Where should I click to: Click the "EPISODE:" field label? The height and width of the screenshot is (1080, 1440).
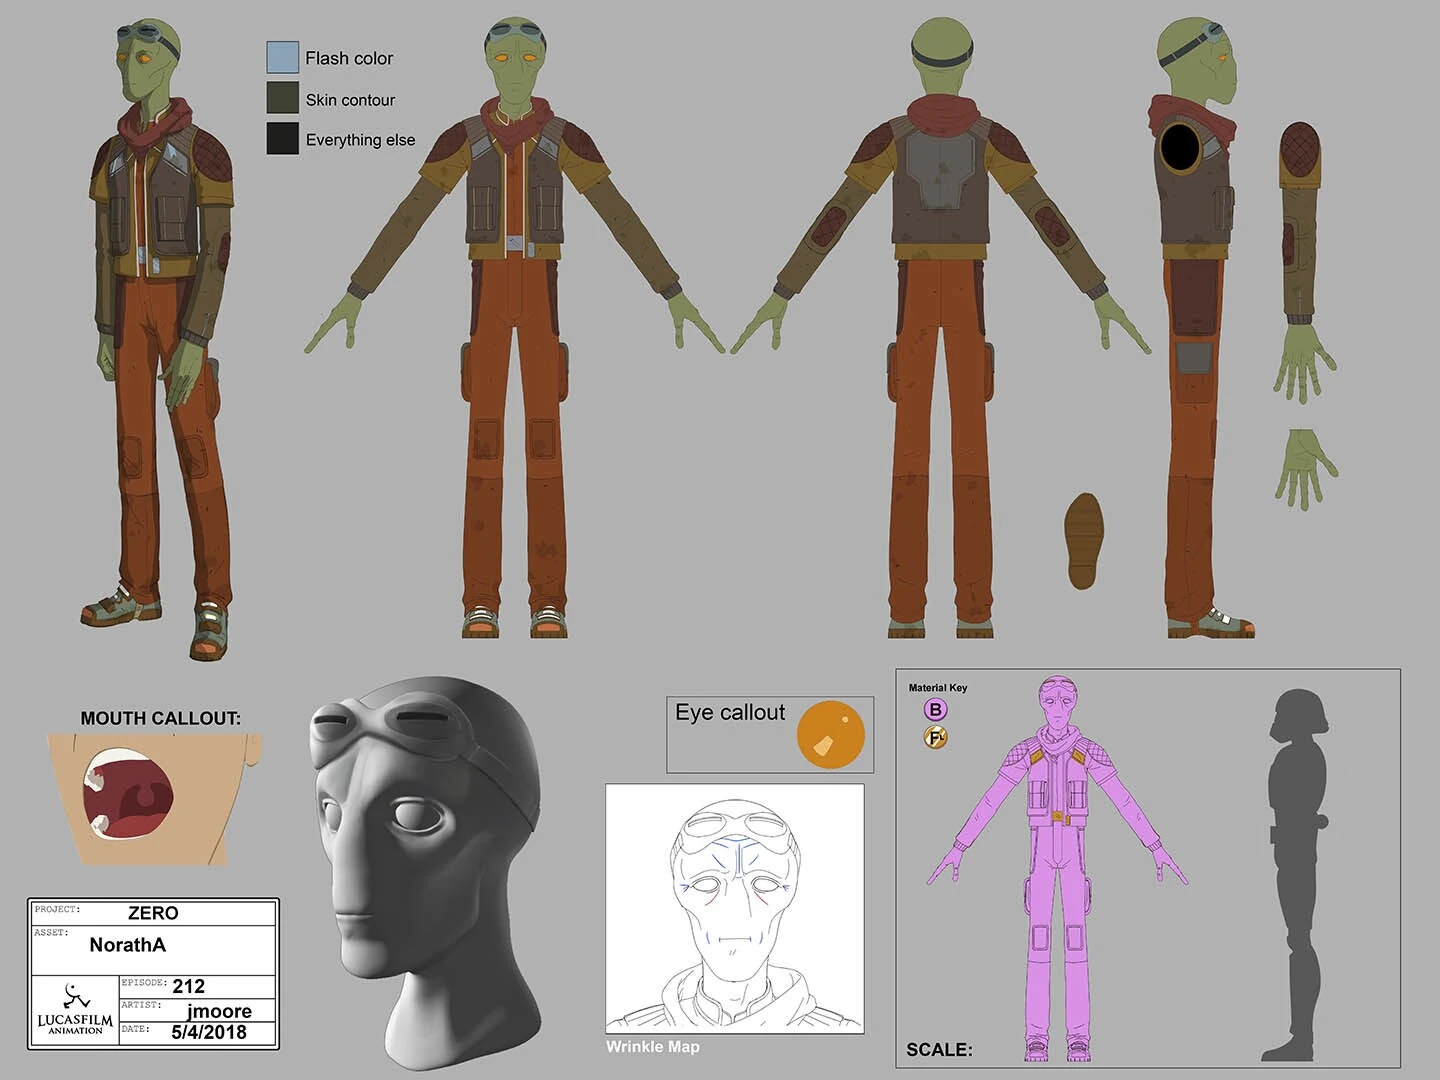pyautogui.click(x=144, y=982)
